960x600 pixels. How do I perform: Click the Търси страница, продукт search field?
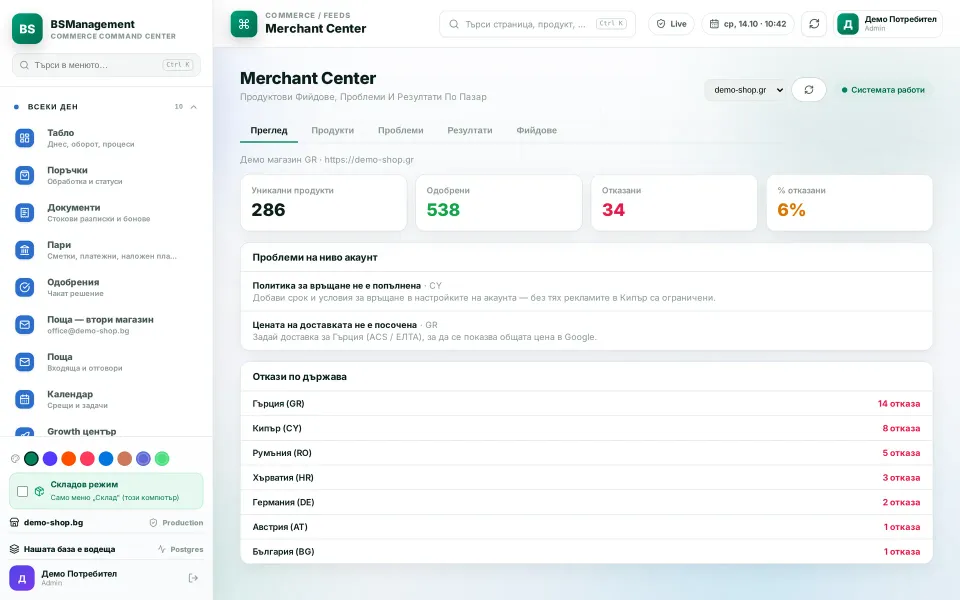537,24
